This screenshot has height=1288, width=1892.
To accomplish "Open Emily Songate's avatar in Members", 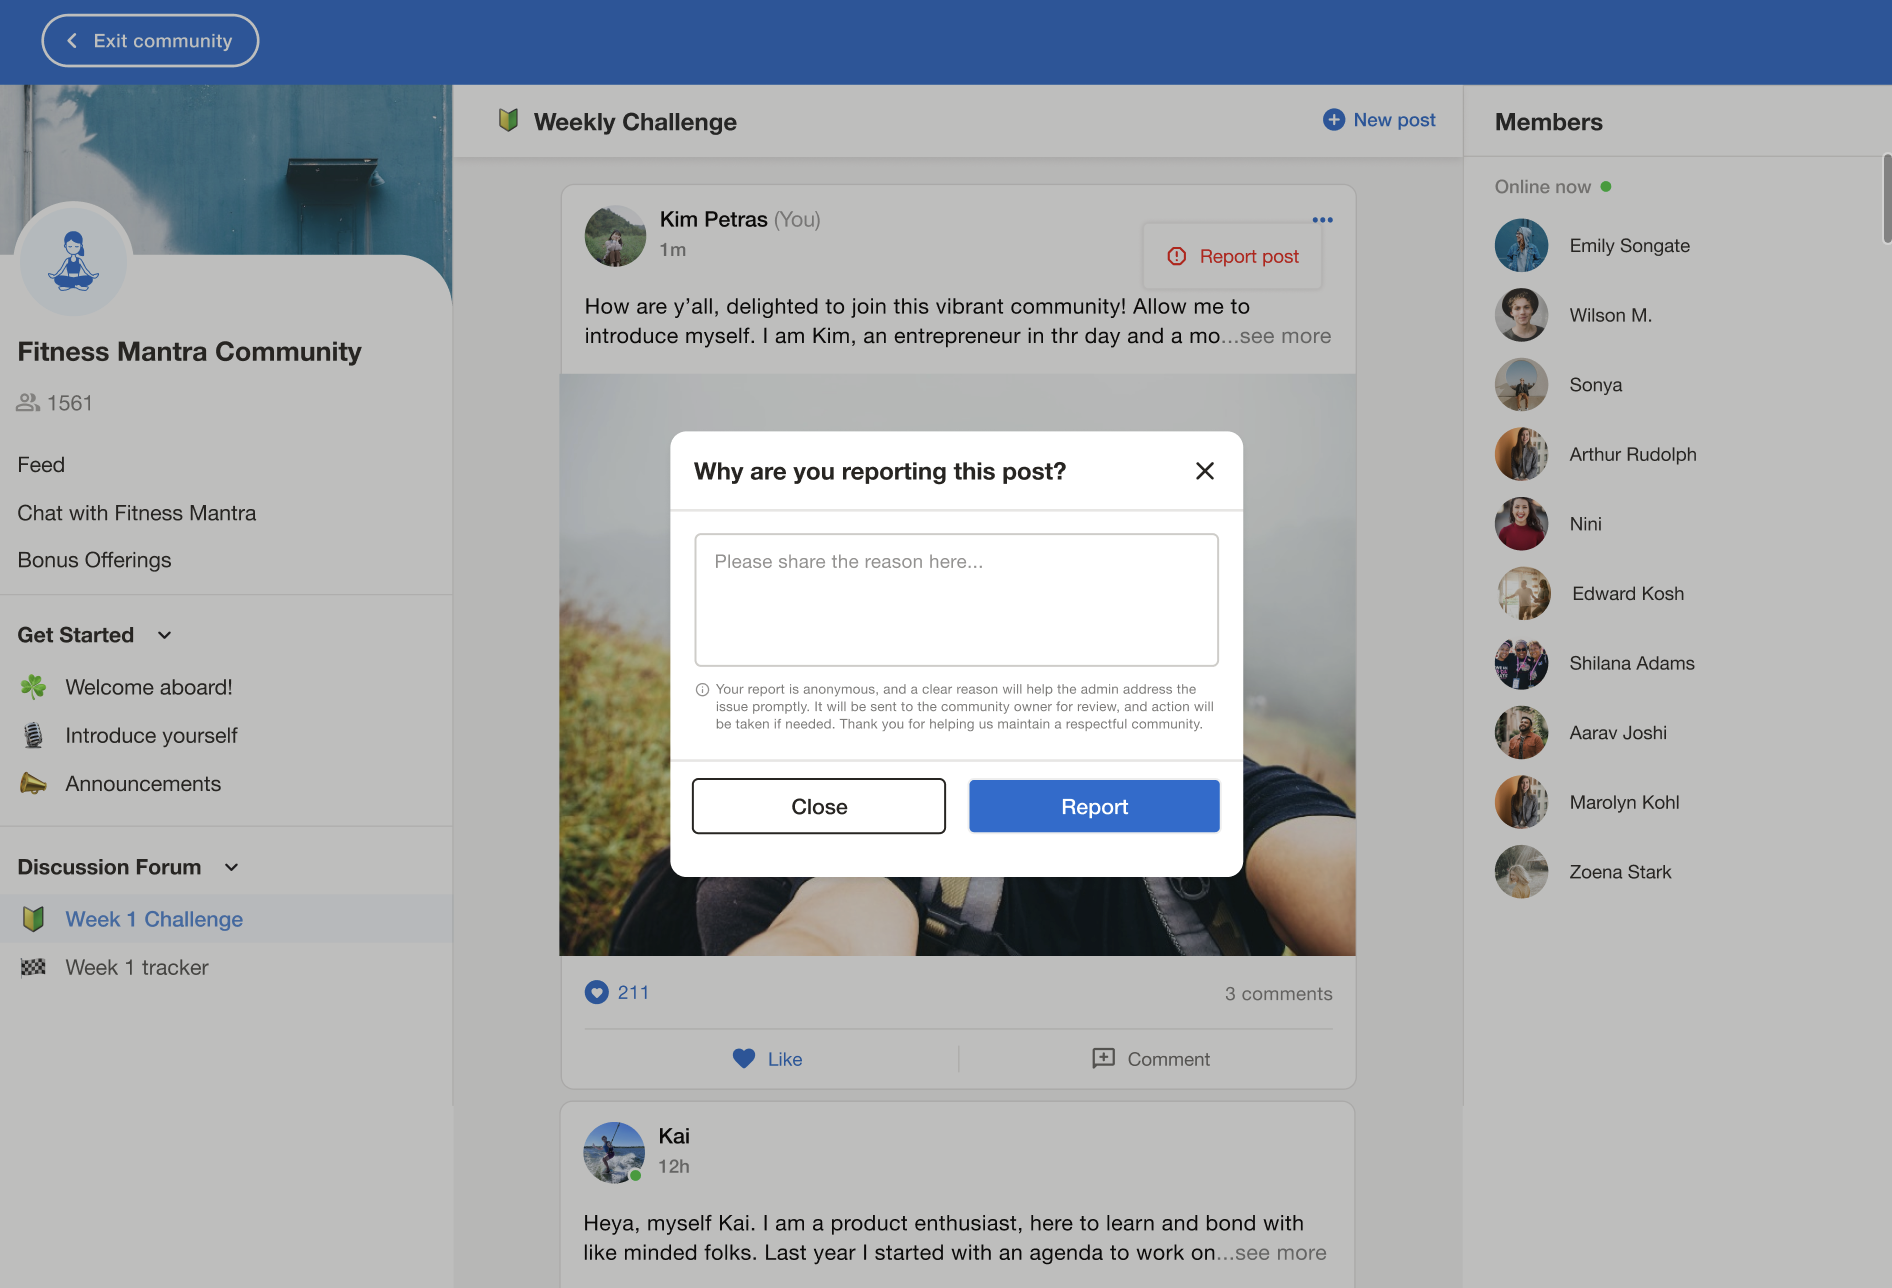I will click(1521, 245).
